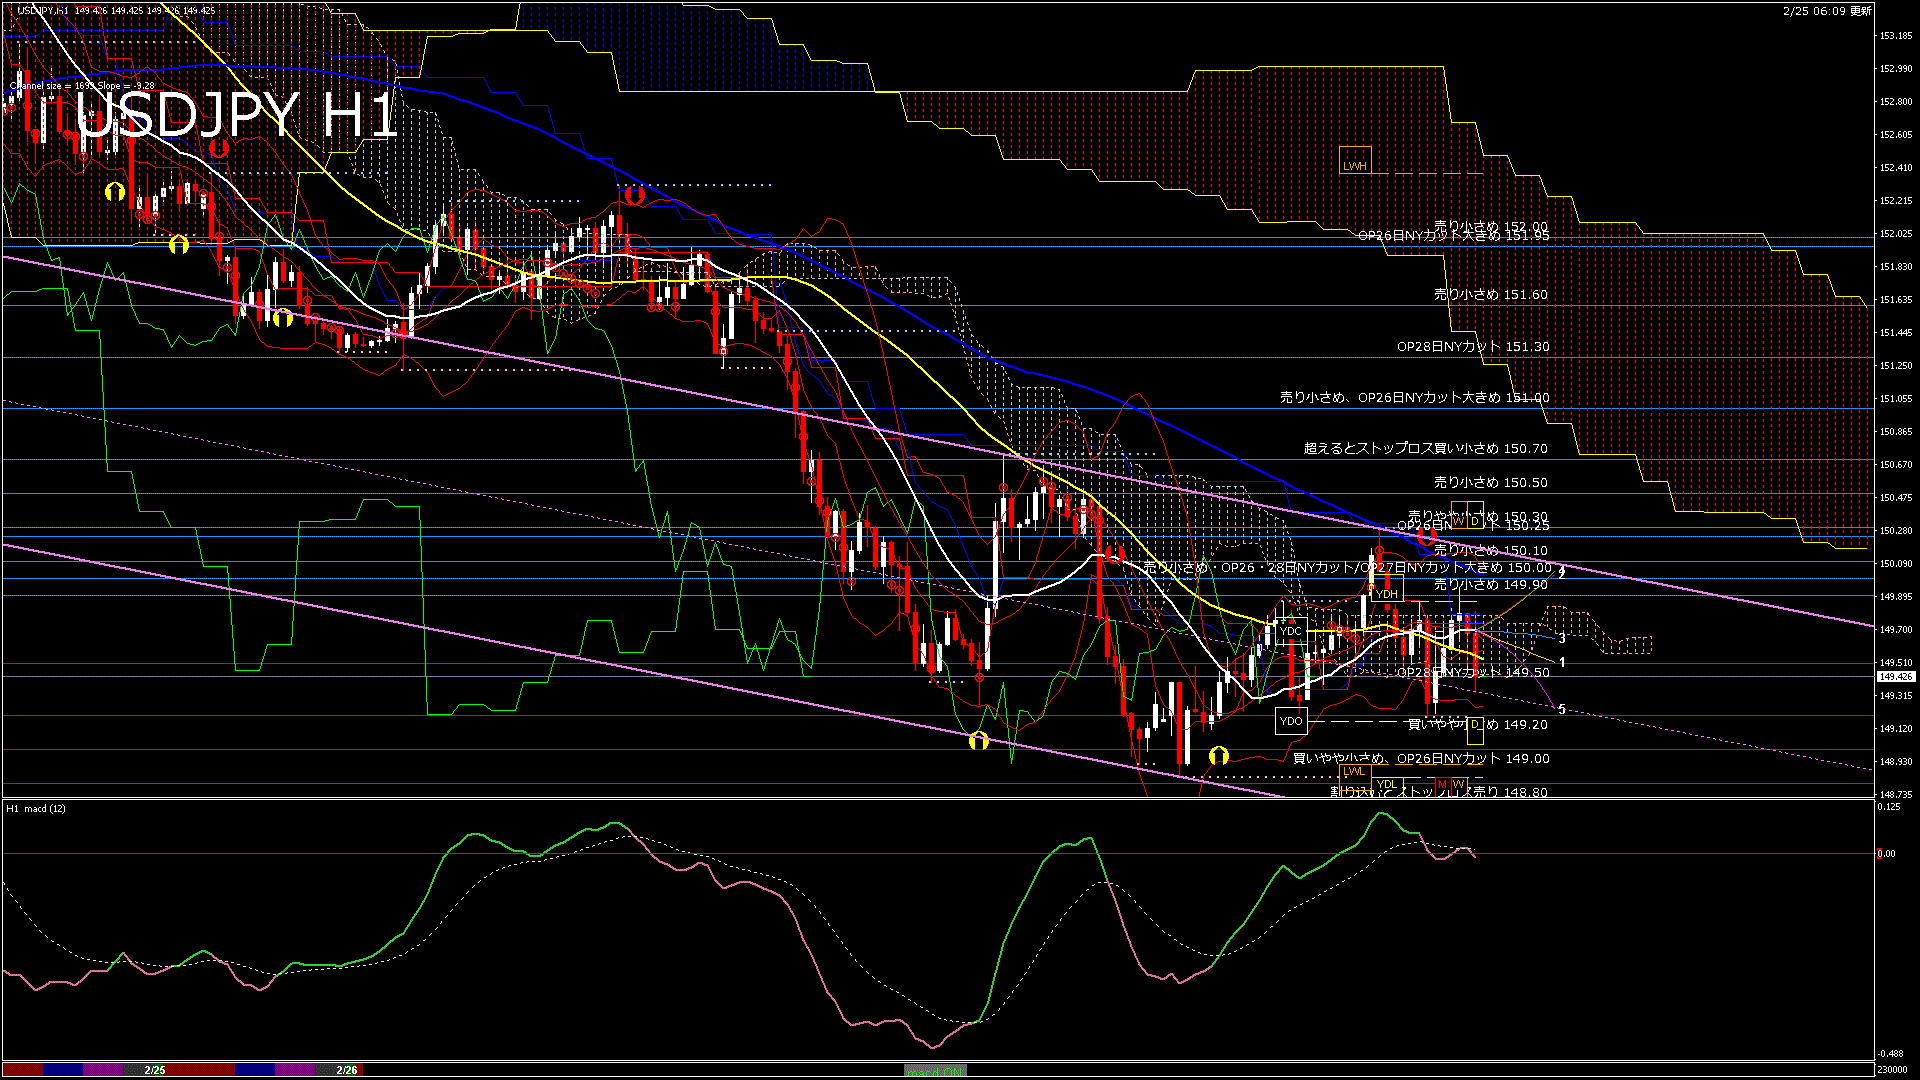This screenshot has height=1080, width=1920.
Task: Select the YDC yesterday-close marker
Action: tap(1291, 631)
